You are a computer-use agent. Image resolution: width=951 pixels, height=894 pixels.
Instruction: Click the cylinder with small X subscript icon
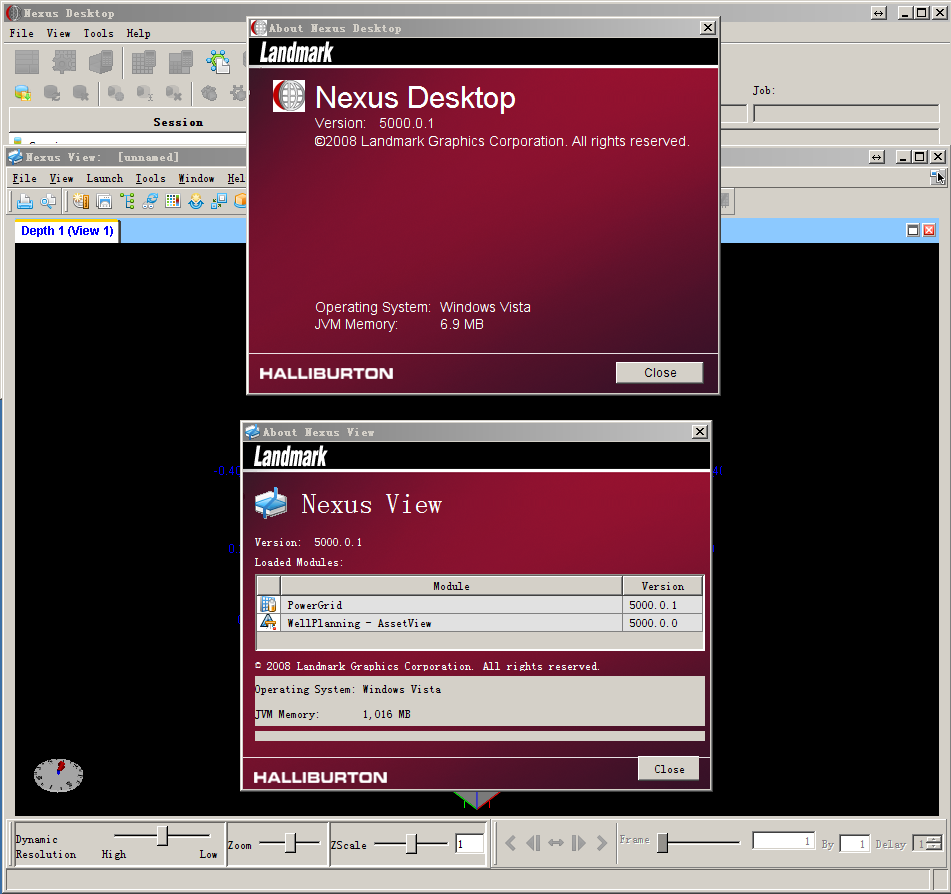coord(145,93)
